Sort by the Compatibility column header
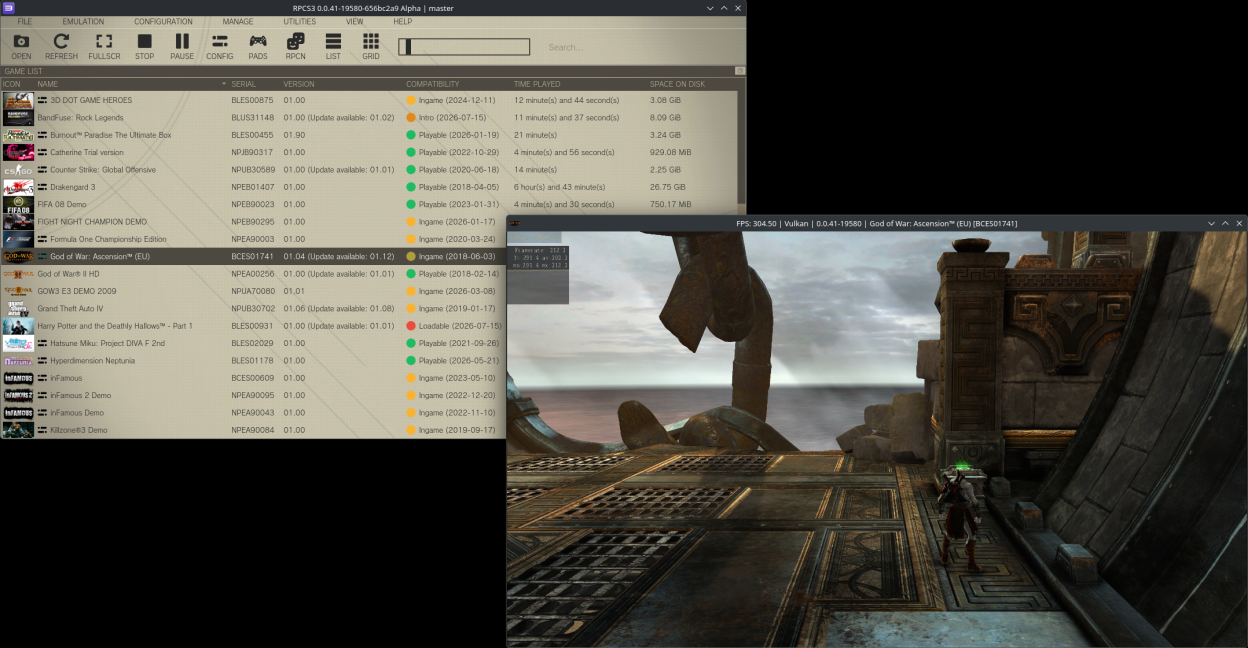The width and height of the screenshot is (1248, 648). (456, 84)
